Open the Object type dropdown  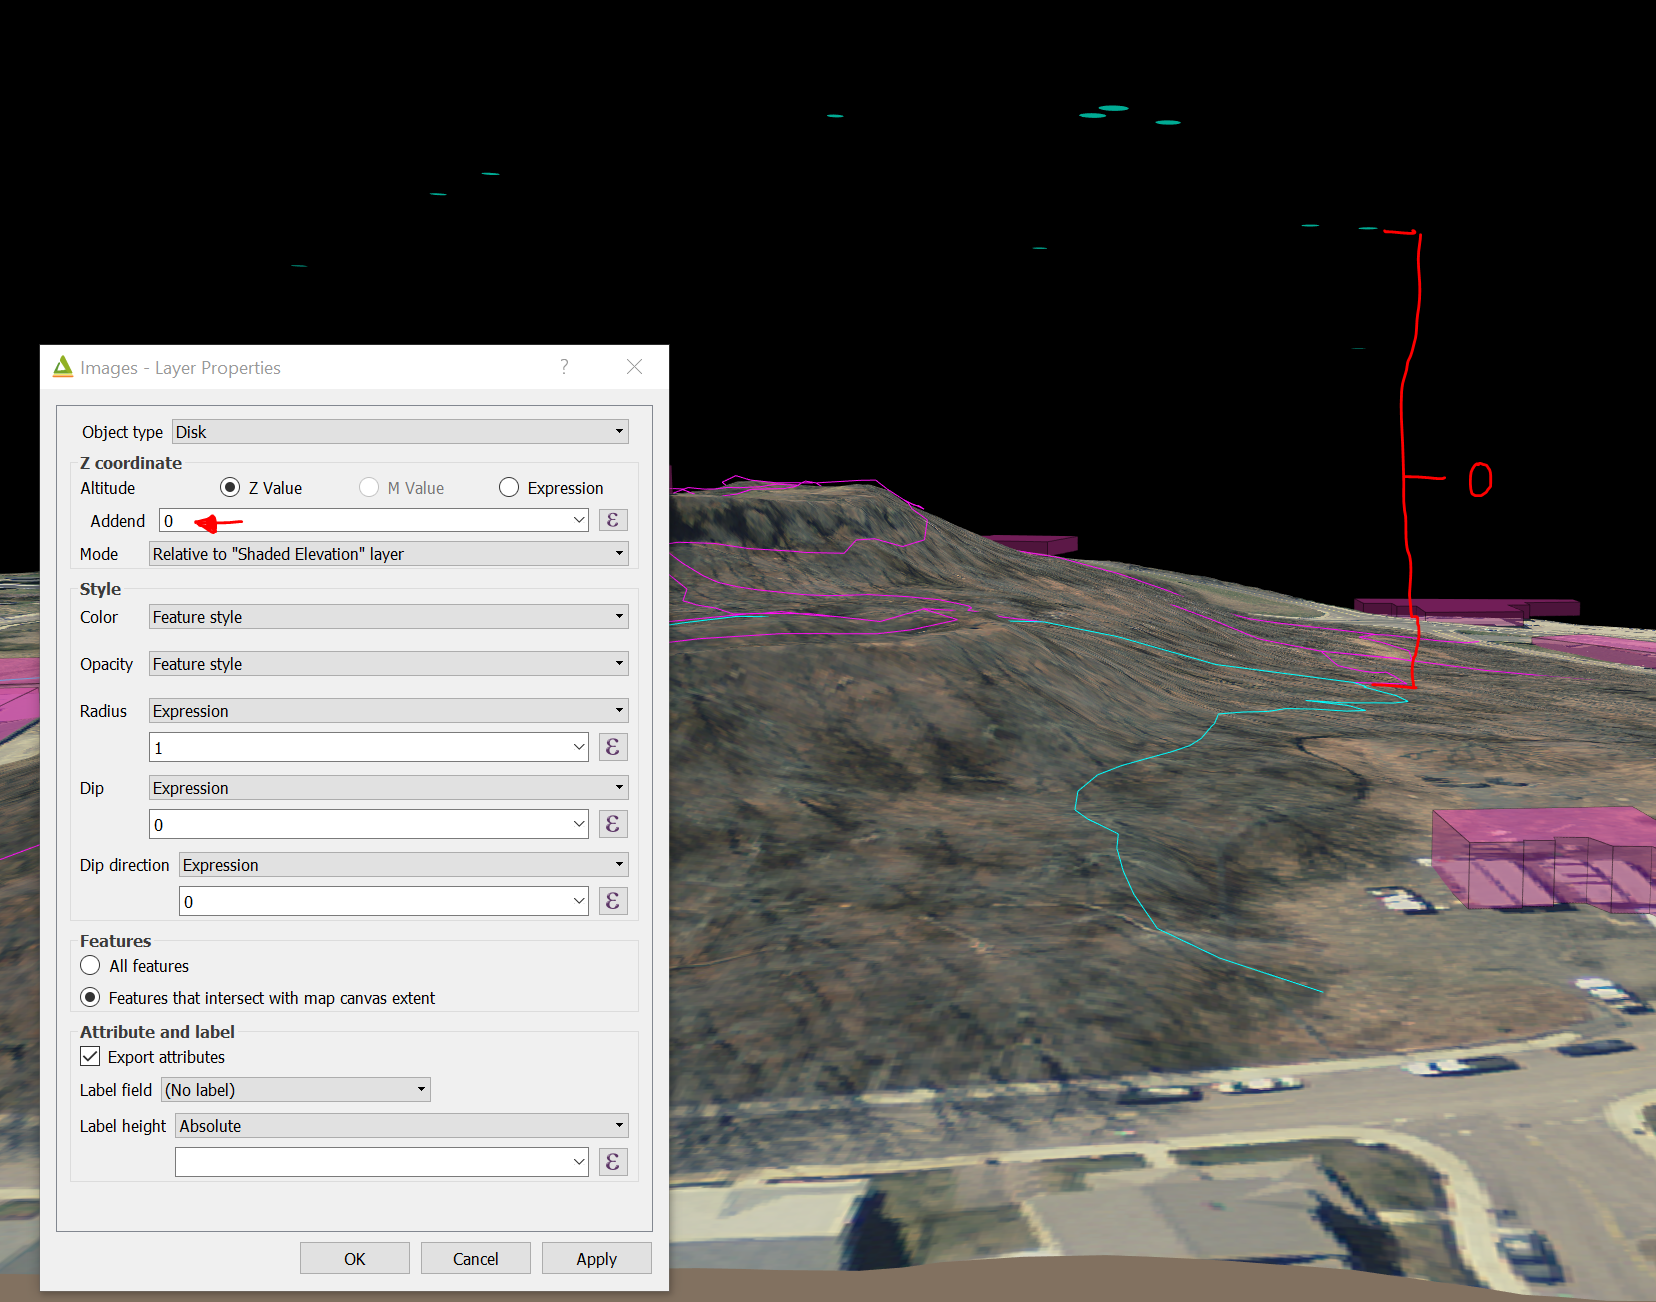[400, 432]
